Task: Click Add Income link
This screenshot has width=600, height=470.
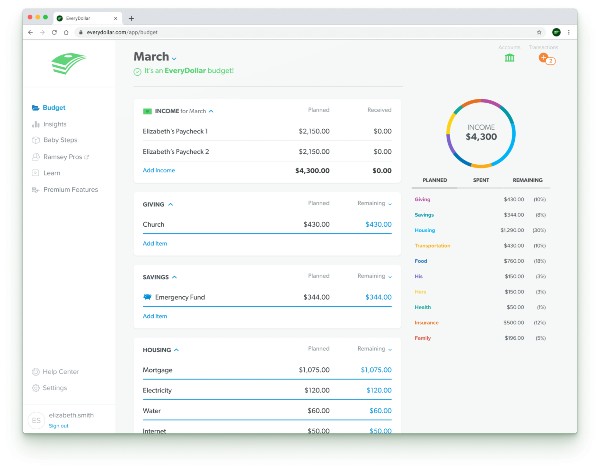Action: pyautogui.click(x=159, y=170)
